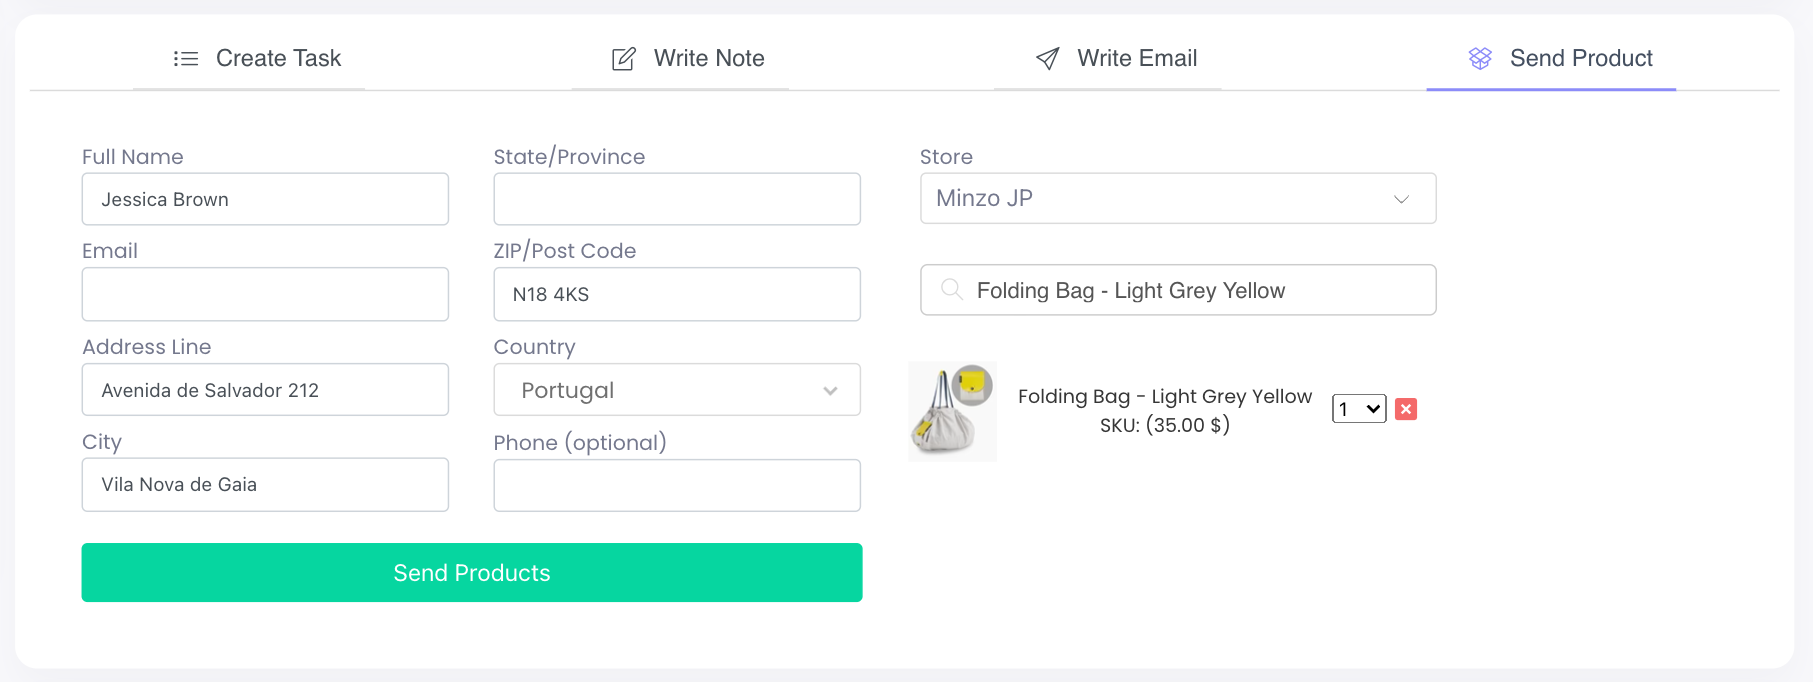1813x682 pixels.
Task: Click the Full Name input field
Action: pos(265,199)
